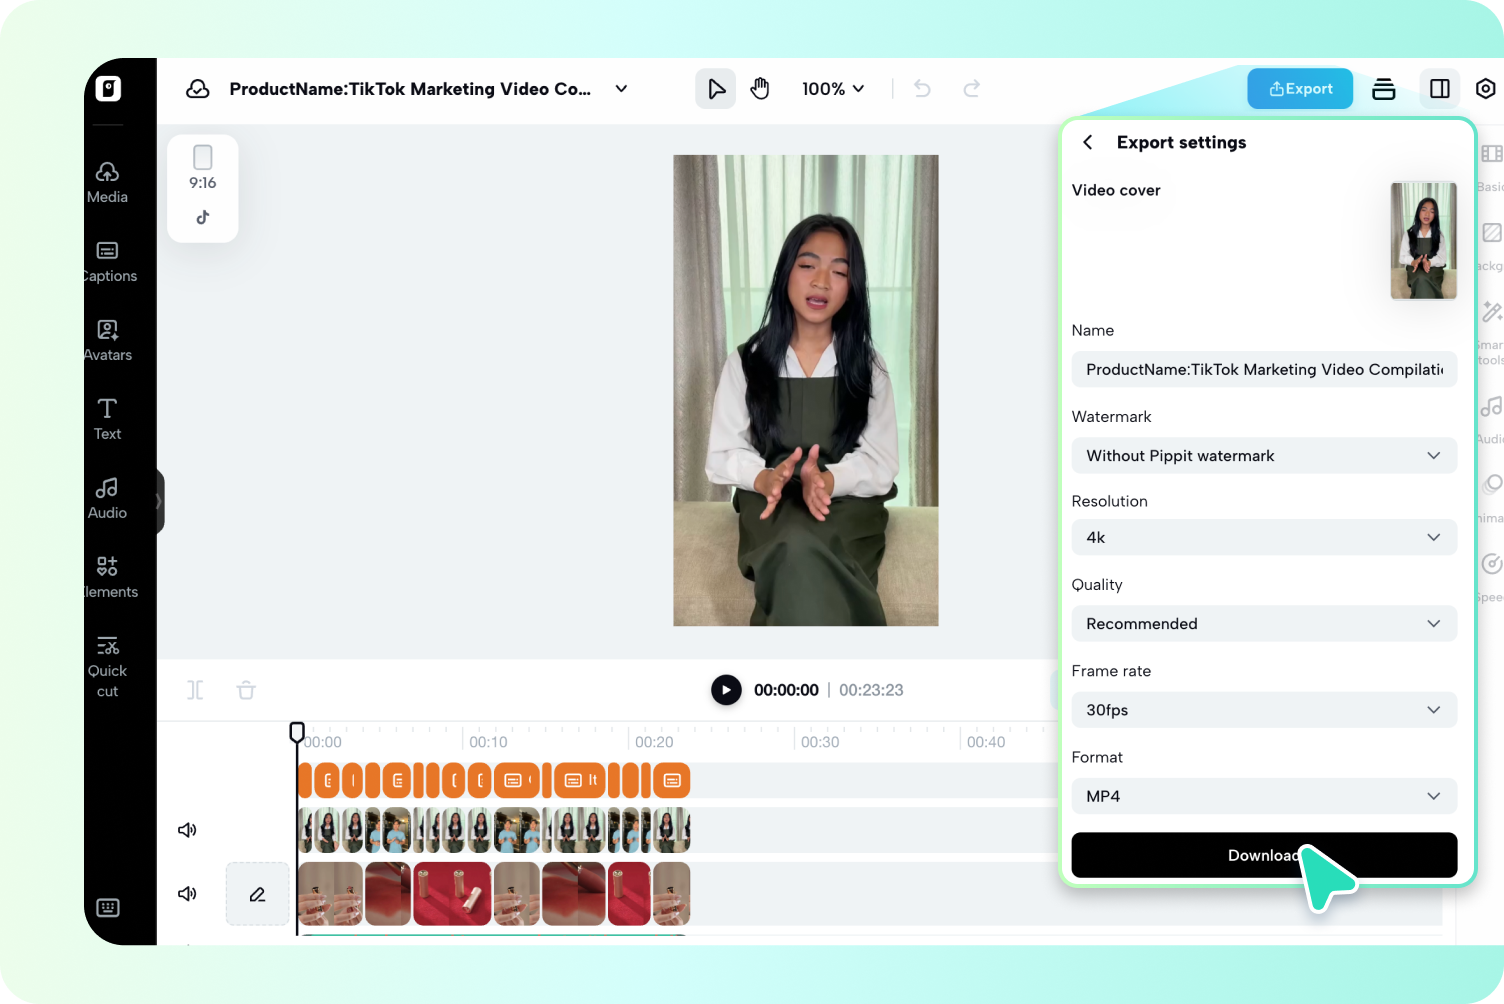Select the Text tool in the sidebar
This screenshot has width=1504, height=1004.
pyautogui.click(x=107, y=418)
